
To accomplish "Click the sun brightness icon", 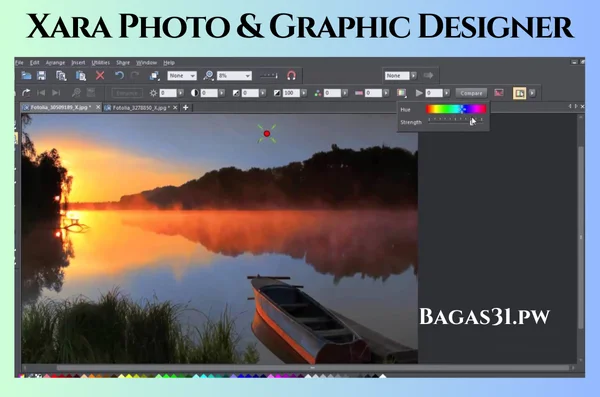I will [153, 93].
